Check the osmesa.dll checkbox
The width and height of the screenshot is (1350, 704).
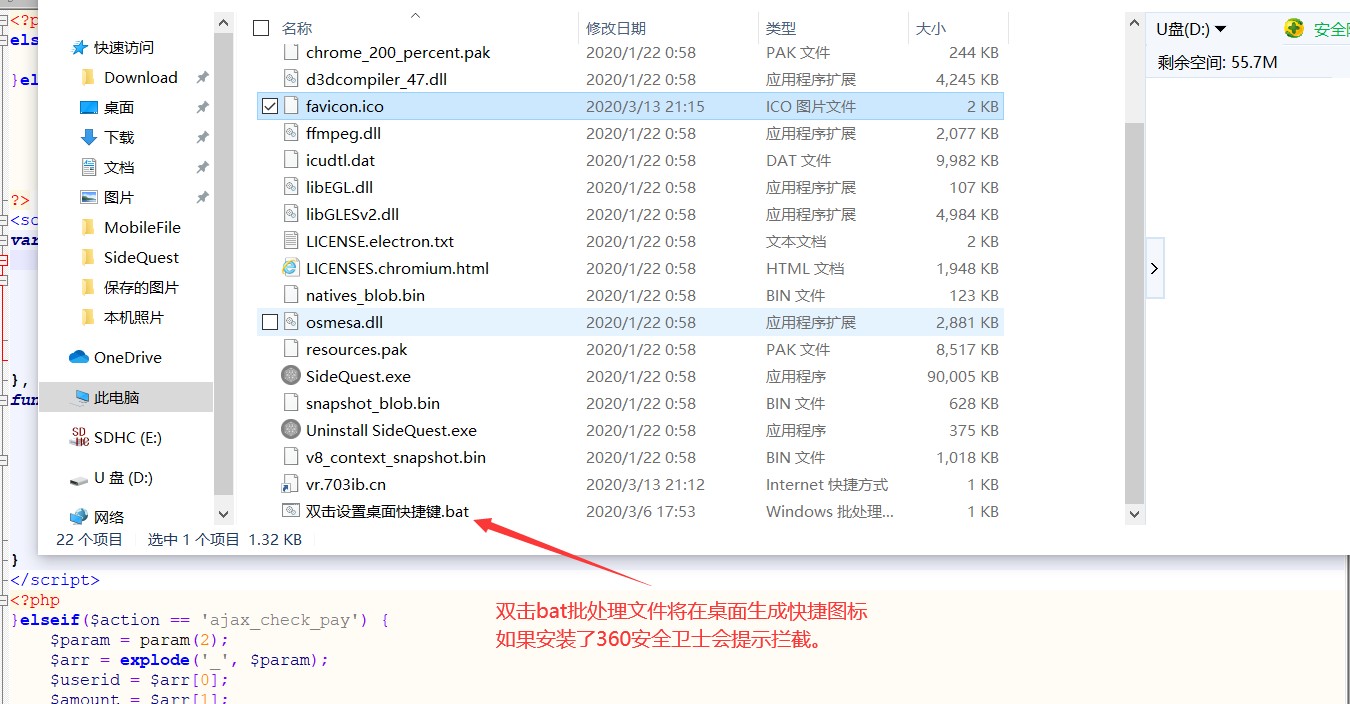[269, 322]
